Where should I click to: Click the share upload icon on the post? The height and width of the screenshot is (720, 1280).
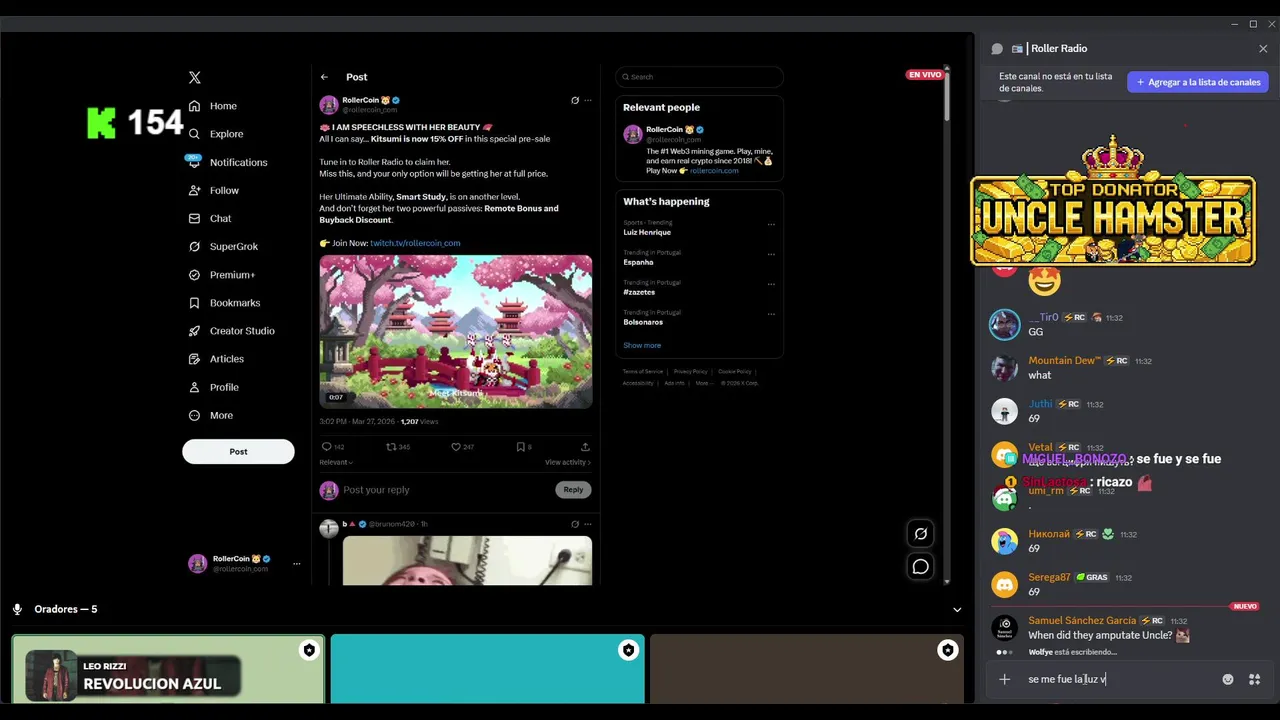(585, 447)
